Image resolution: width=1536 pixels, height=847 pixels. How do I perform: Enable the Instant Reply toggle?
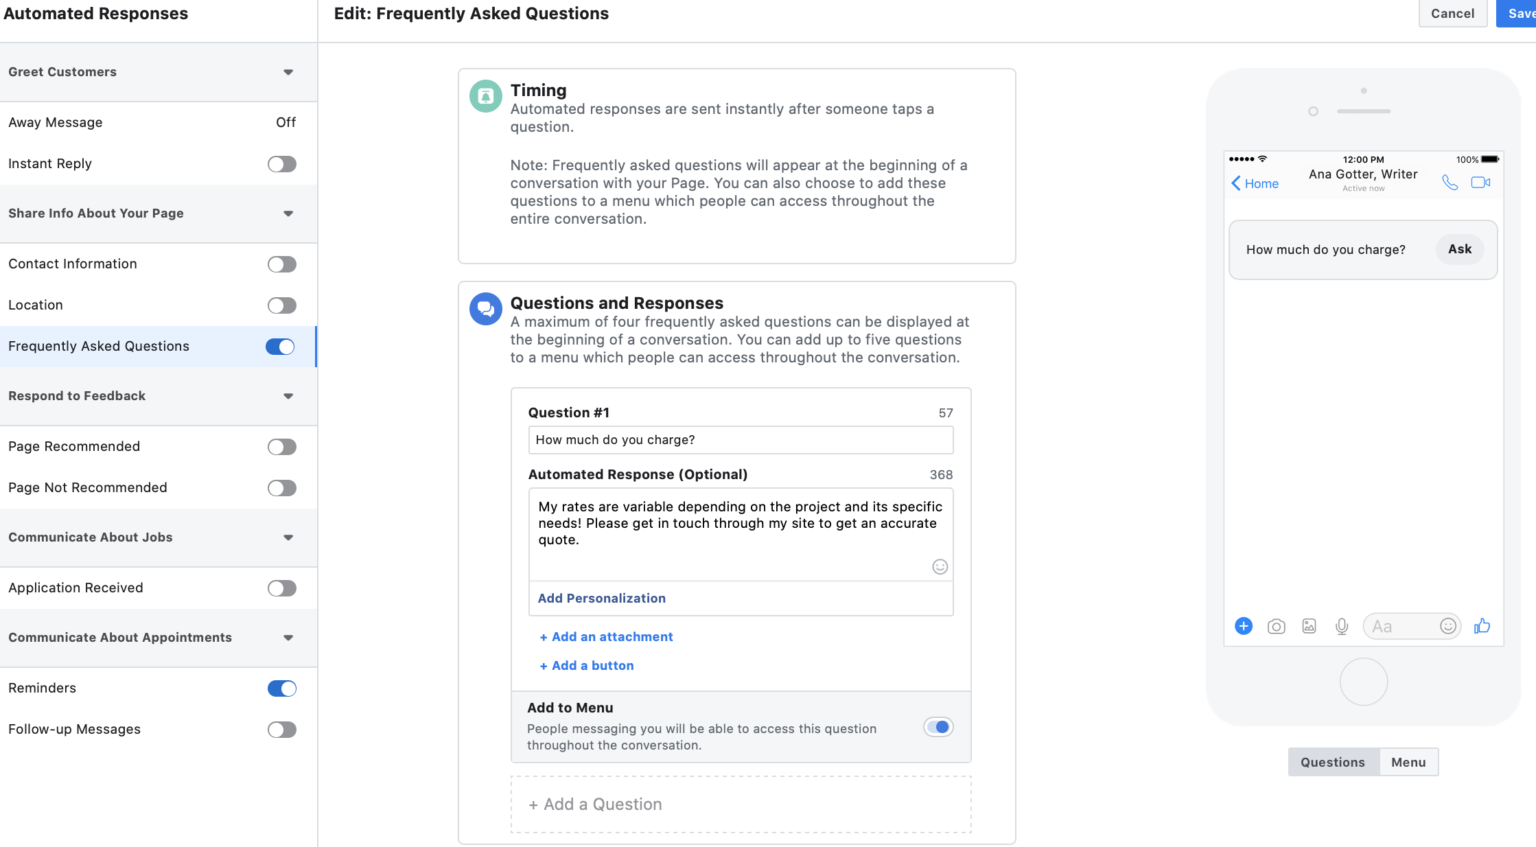click(x=282, y=164)
